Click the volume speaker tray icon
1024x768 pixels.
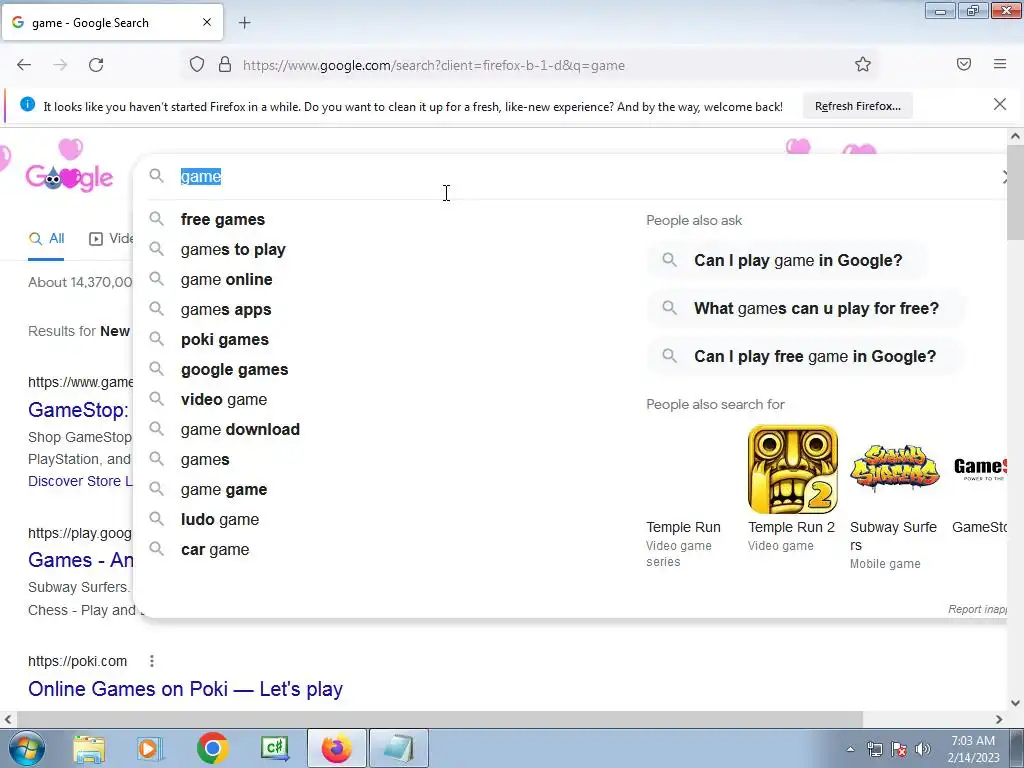[x=922, y=749]
